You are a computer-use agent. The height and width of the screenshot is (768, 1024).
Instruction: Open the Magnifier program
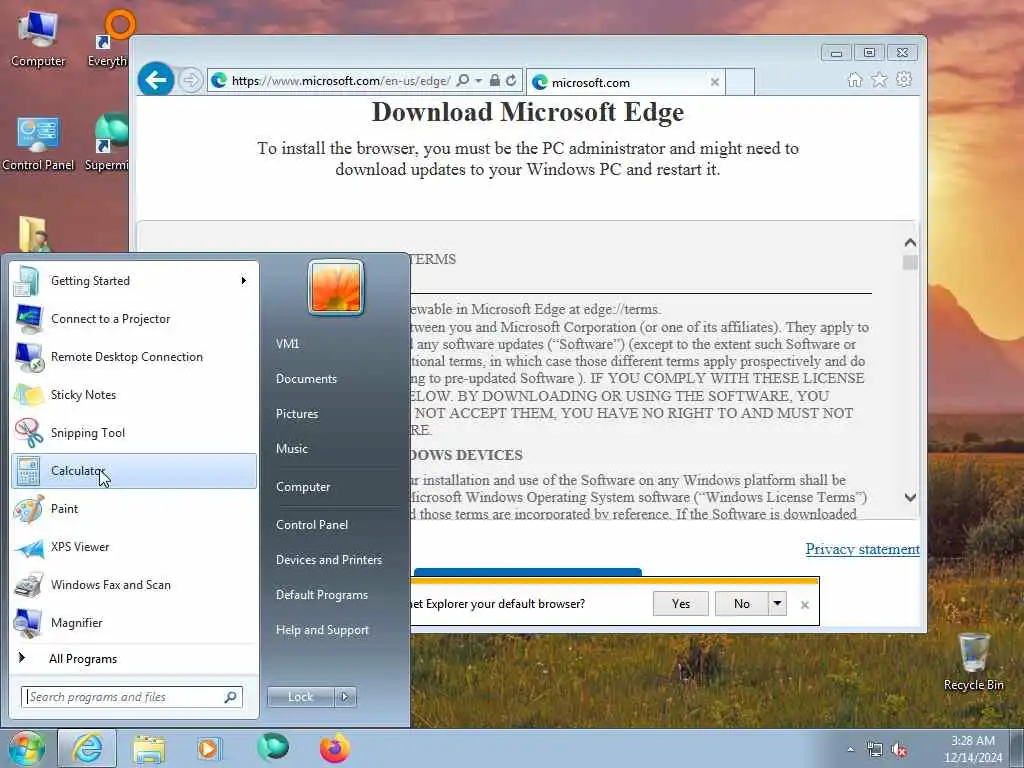pyautogui.click(x=134, y=623)
